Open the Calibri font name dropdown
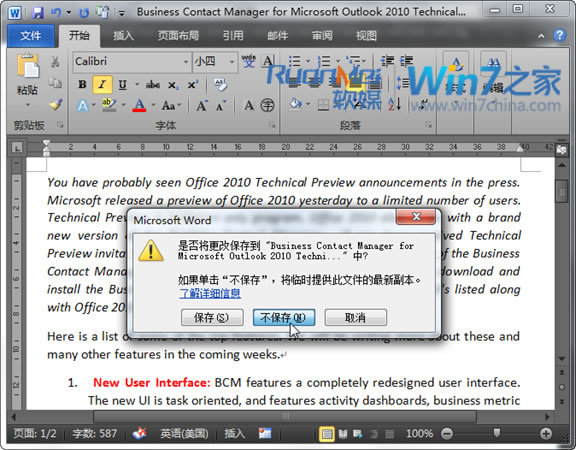576x450 pixels. coord(186,61)
